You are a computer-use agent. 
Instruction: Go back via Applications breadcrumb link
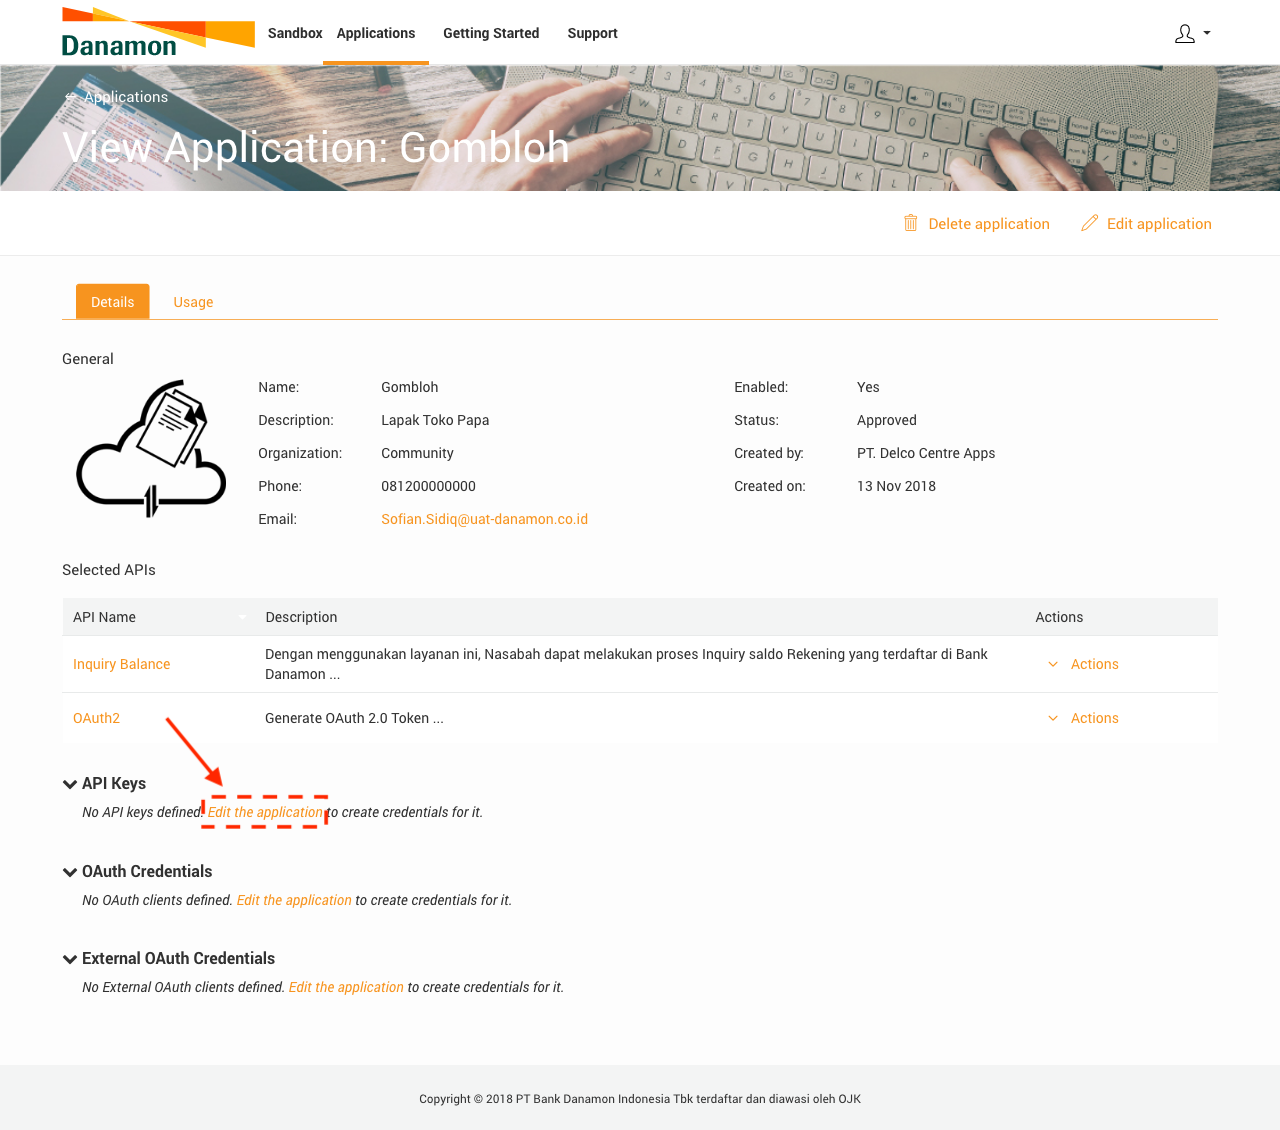pos(126,97)
